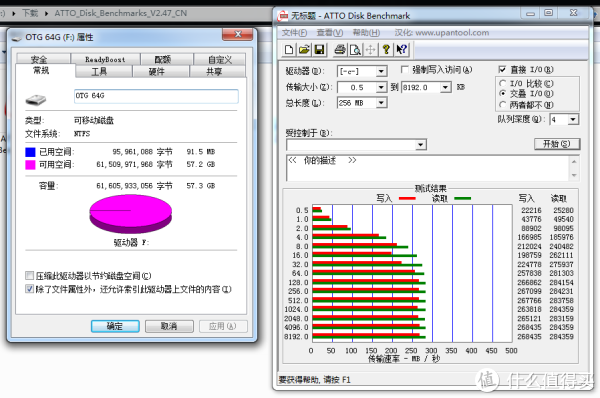Select the 两者都不 radio button
Screen dimensions: 600x398
click(x=503, y=104)
